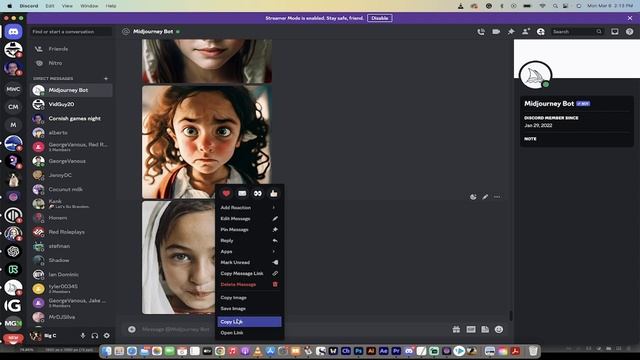Choose Pin Message in context menu
This screenshot has width=640, height=360.
[249, 230]
